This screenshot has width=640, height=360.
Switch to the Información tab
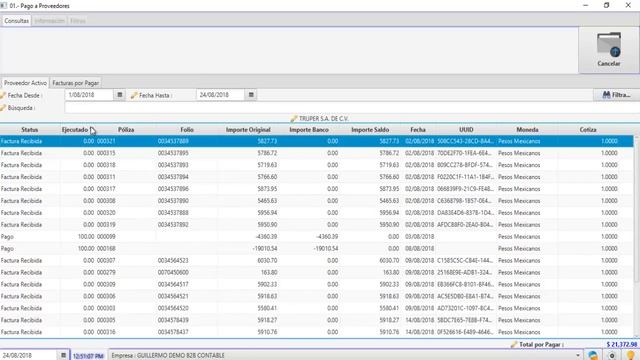click(x=49, y=20)
